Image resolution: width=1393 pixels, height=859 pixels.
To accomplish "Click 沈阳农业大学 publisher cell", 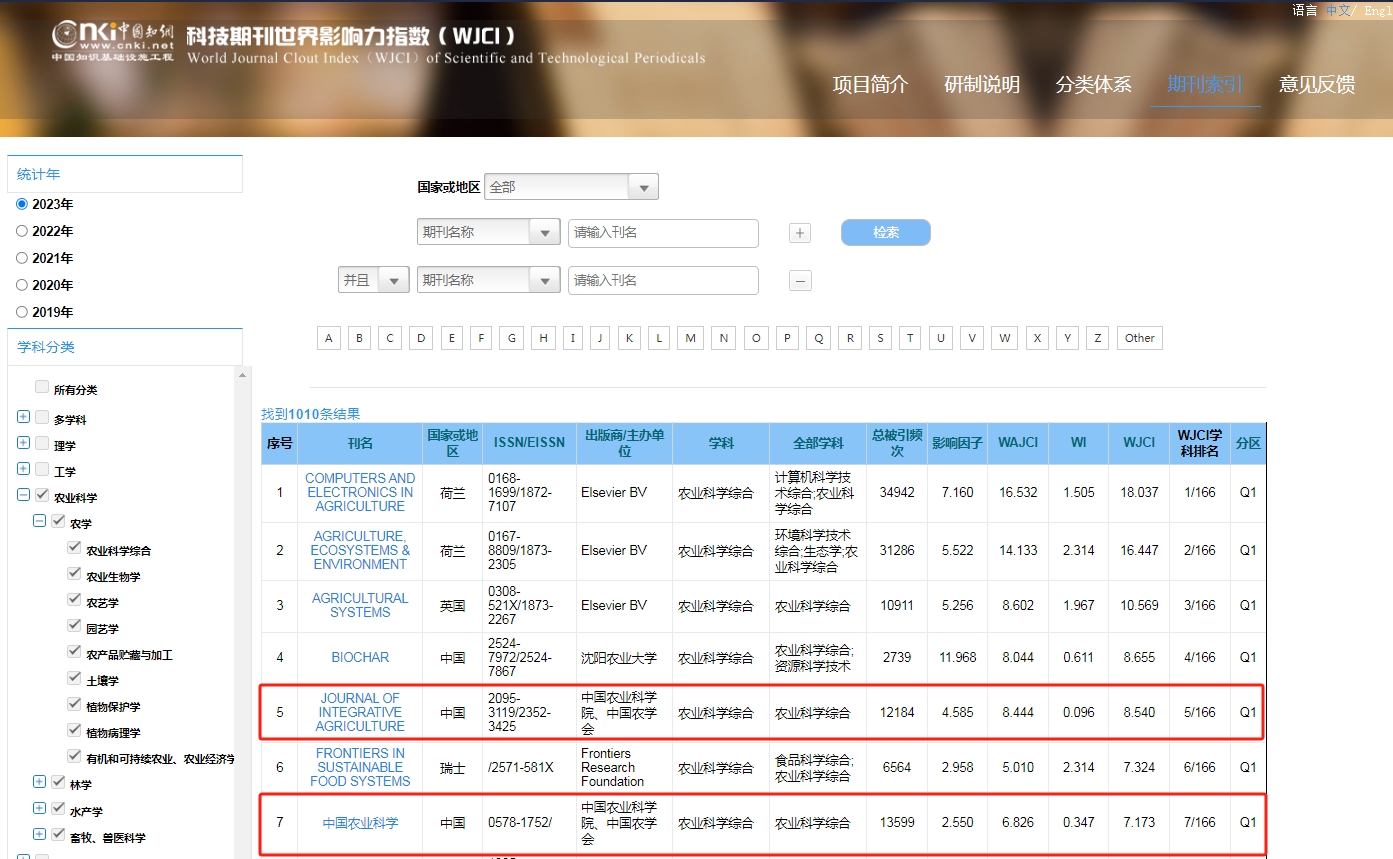I will pos(624,658).
